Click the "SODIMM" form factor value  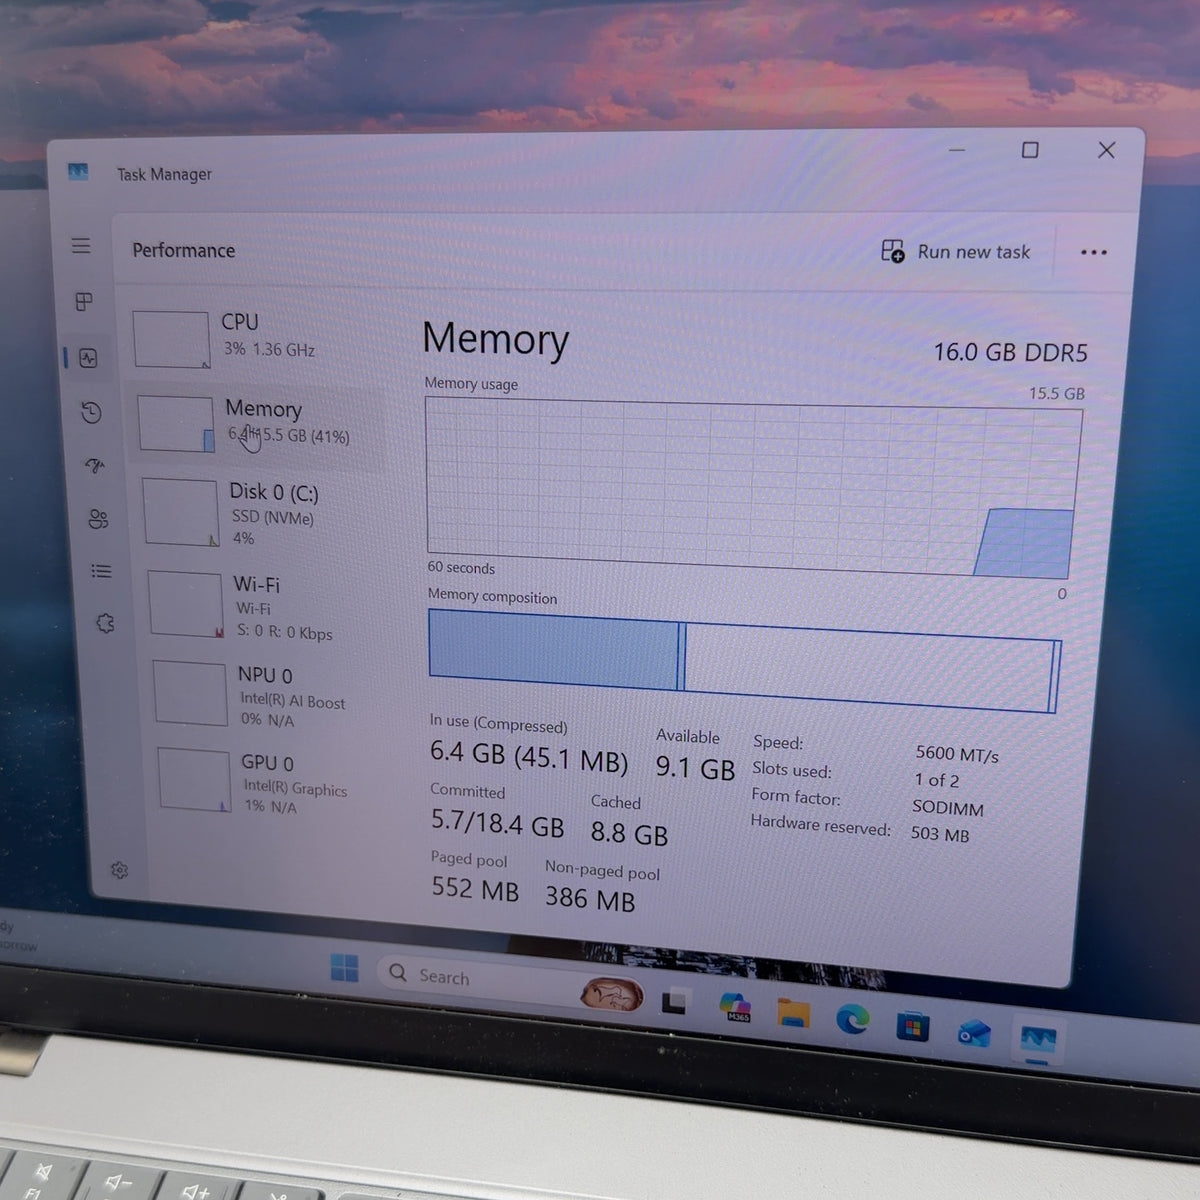coord(948,808)
